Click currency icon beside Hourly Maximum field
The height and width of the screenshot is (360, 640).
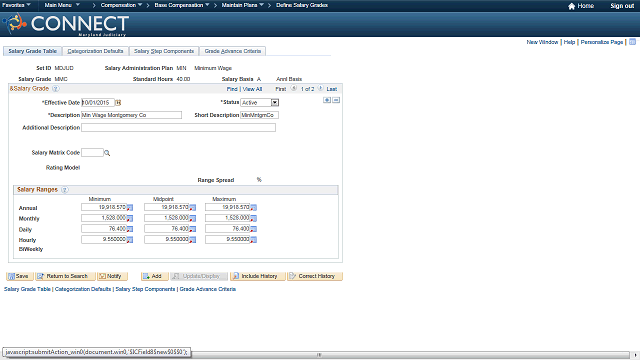253,240
